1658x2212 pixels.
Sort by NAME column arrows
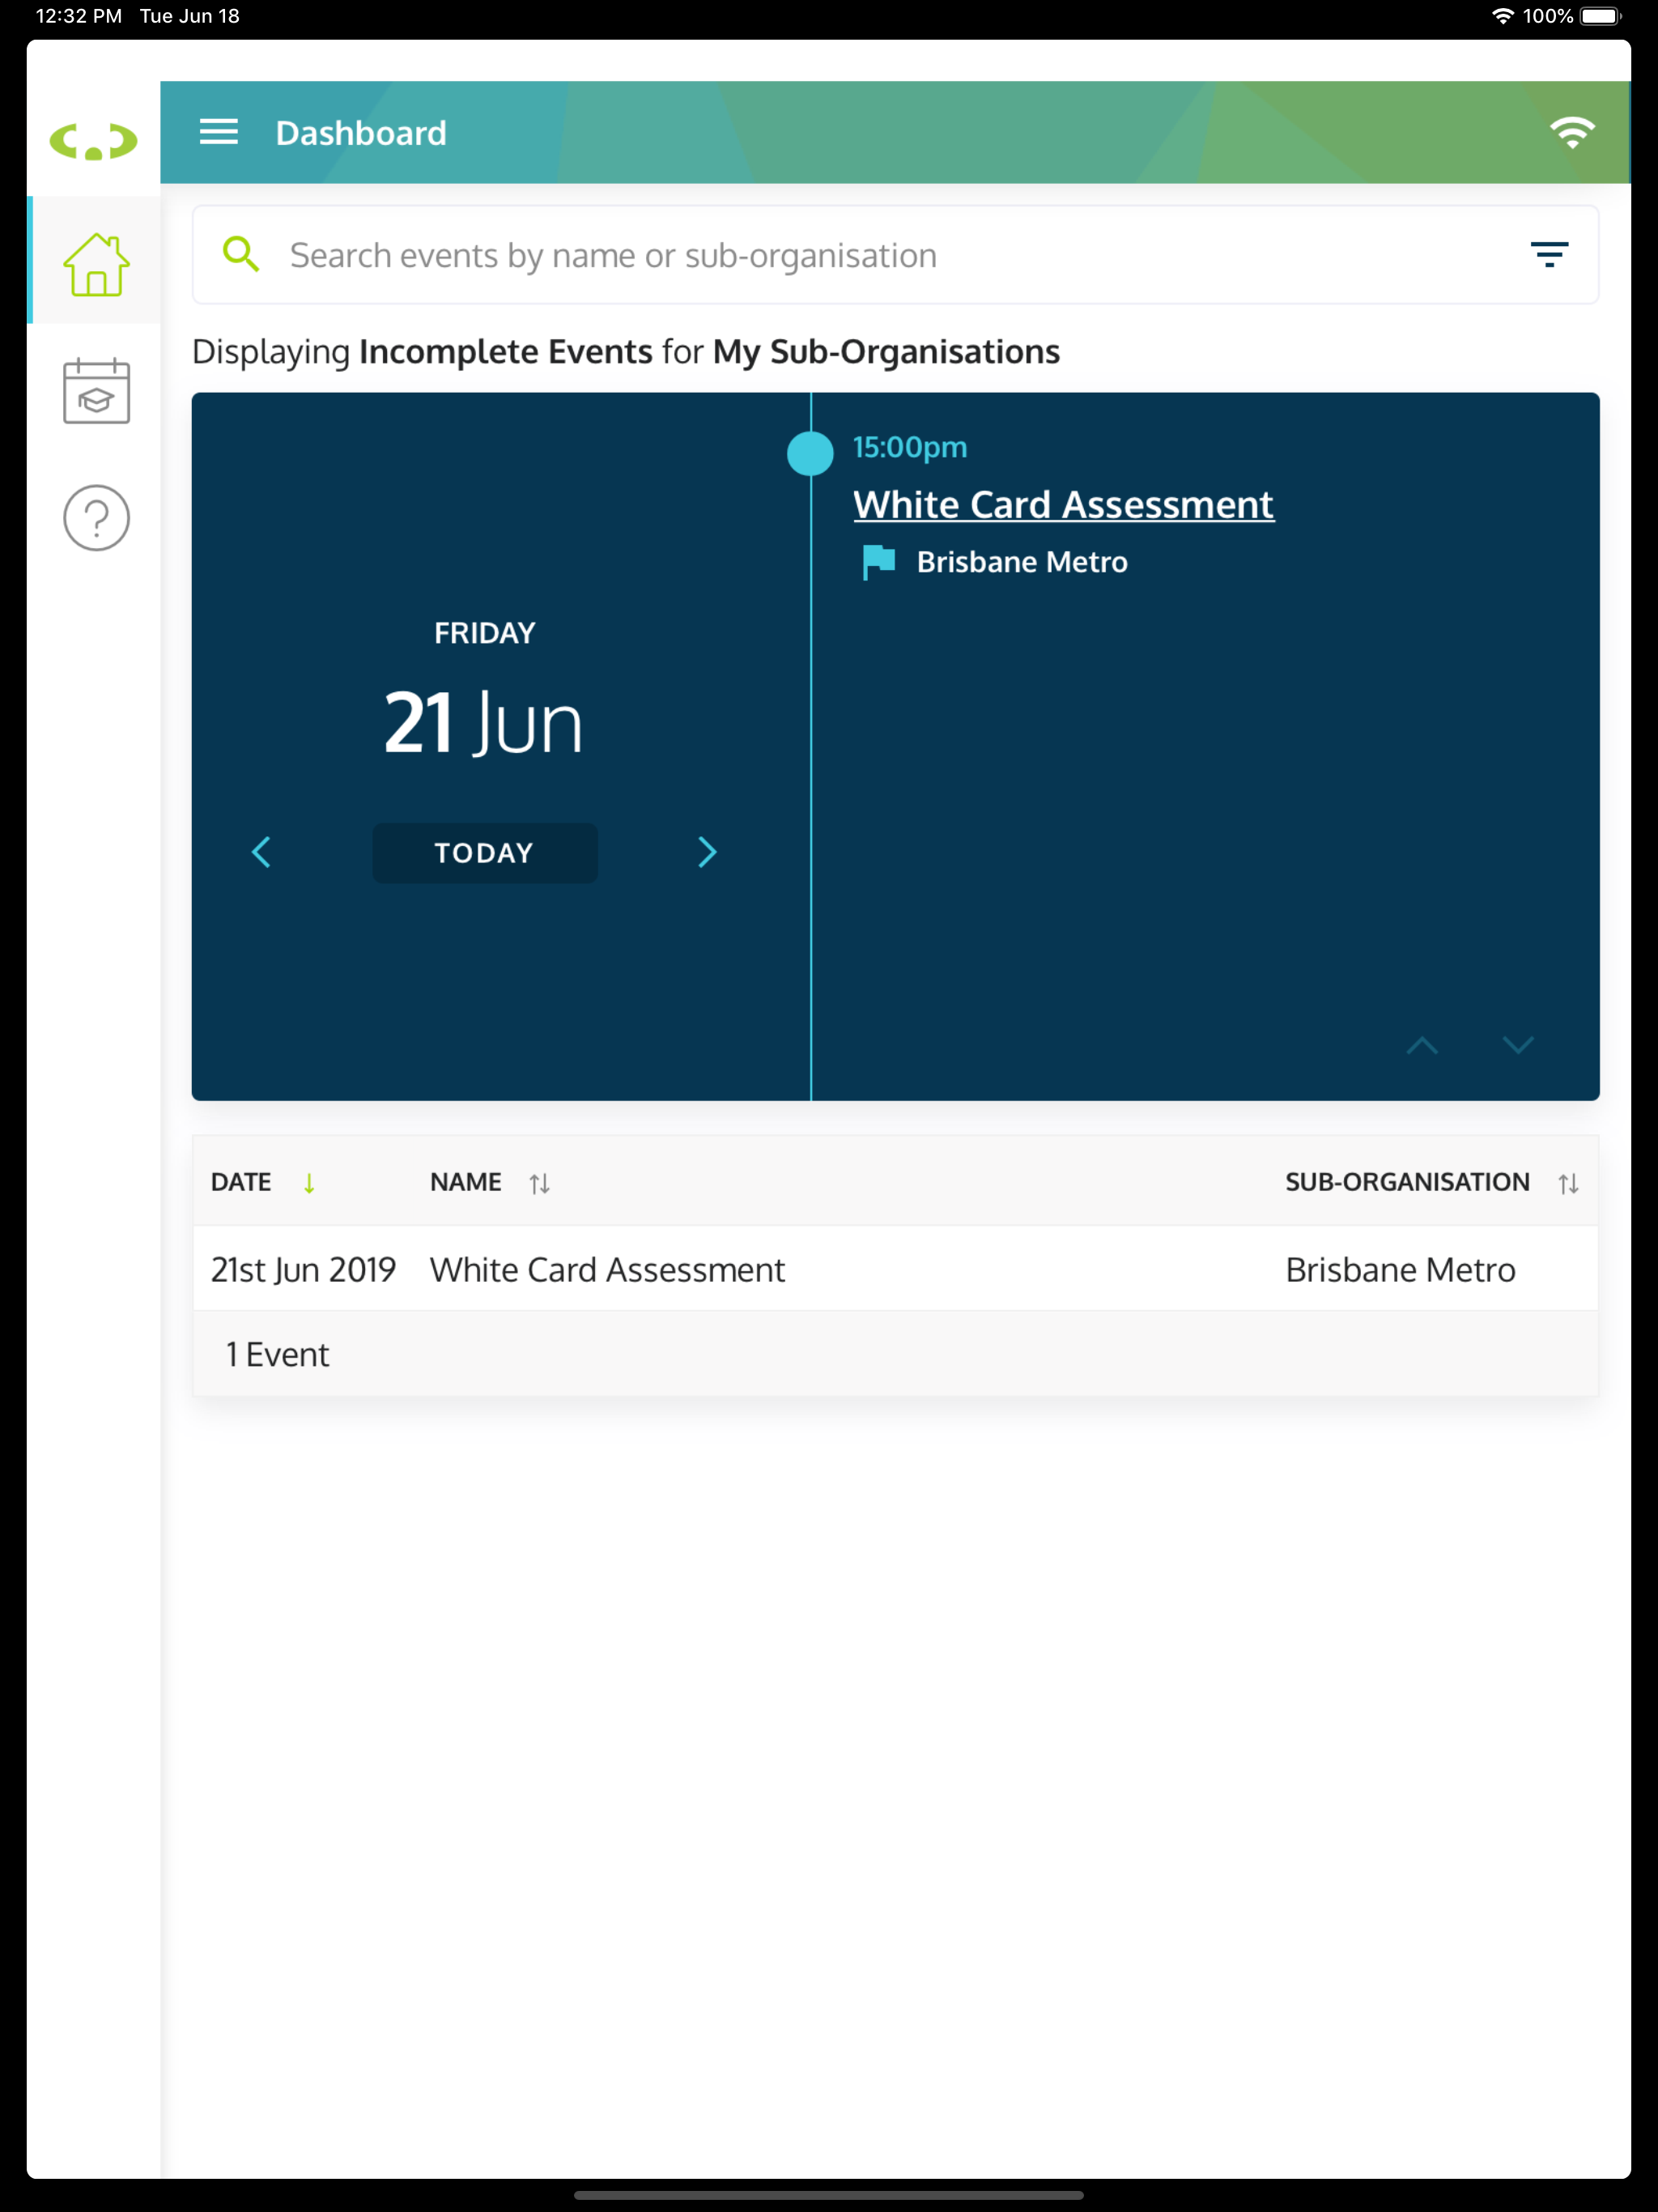(540, 1183)
